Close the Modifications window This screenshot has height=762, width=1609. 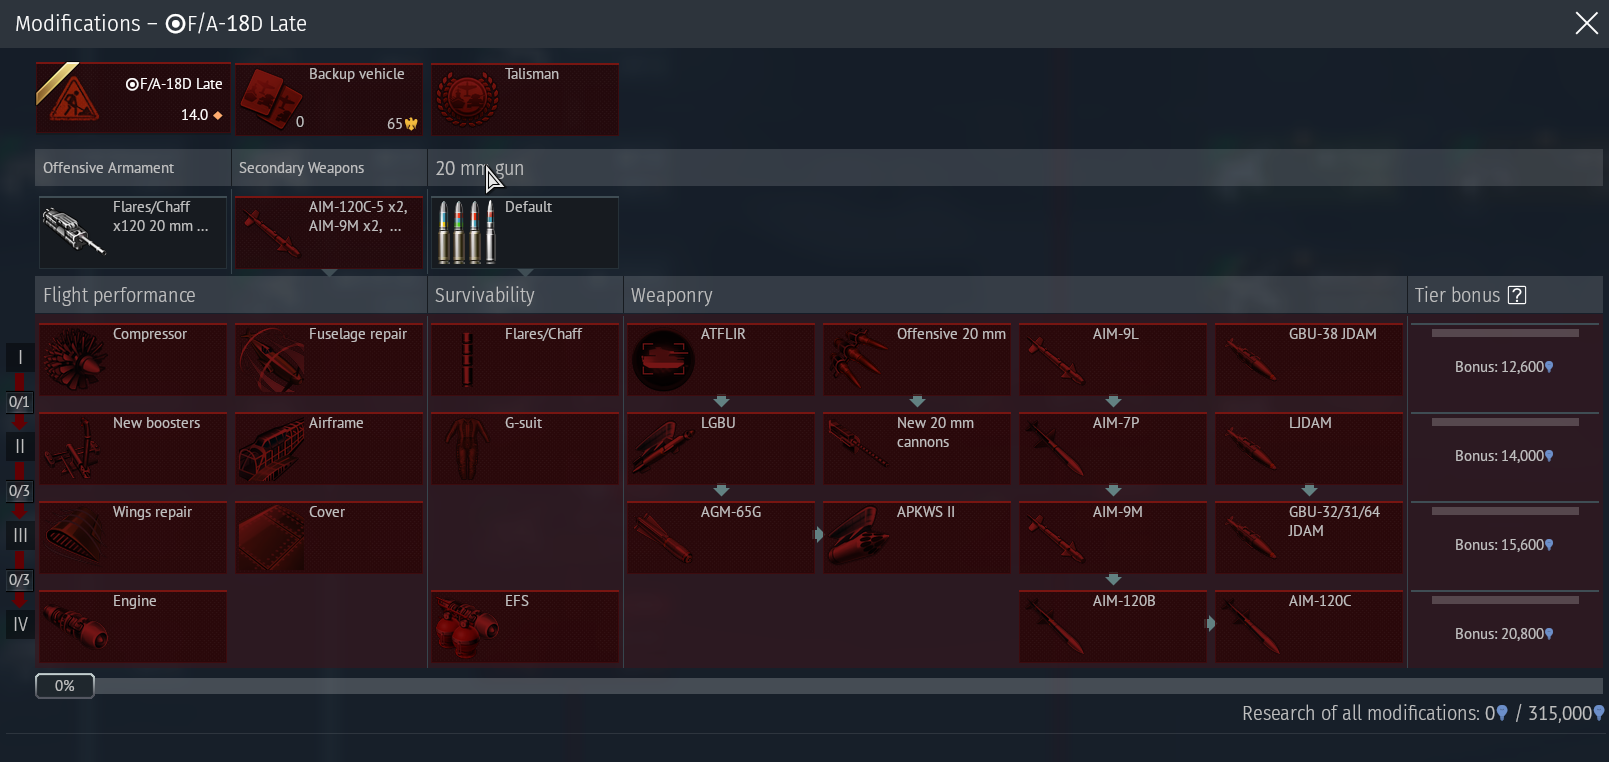point(1586,23)
